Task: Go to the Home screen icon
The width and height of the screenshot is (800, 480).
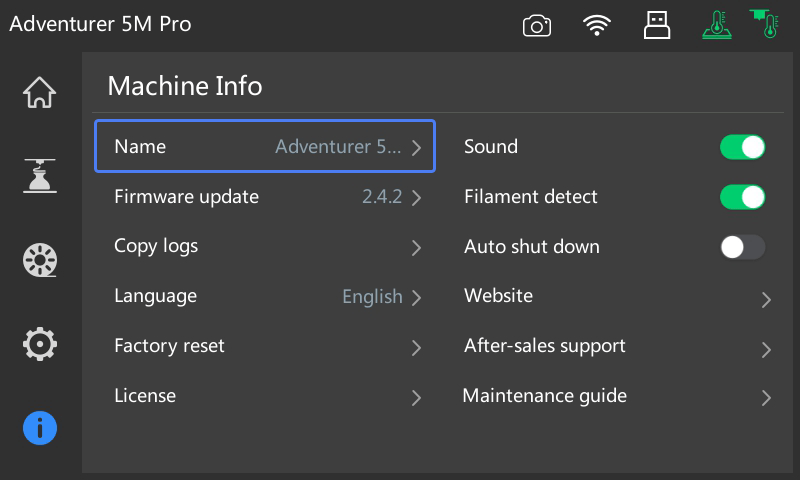Action: [x=39, y=92]
